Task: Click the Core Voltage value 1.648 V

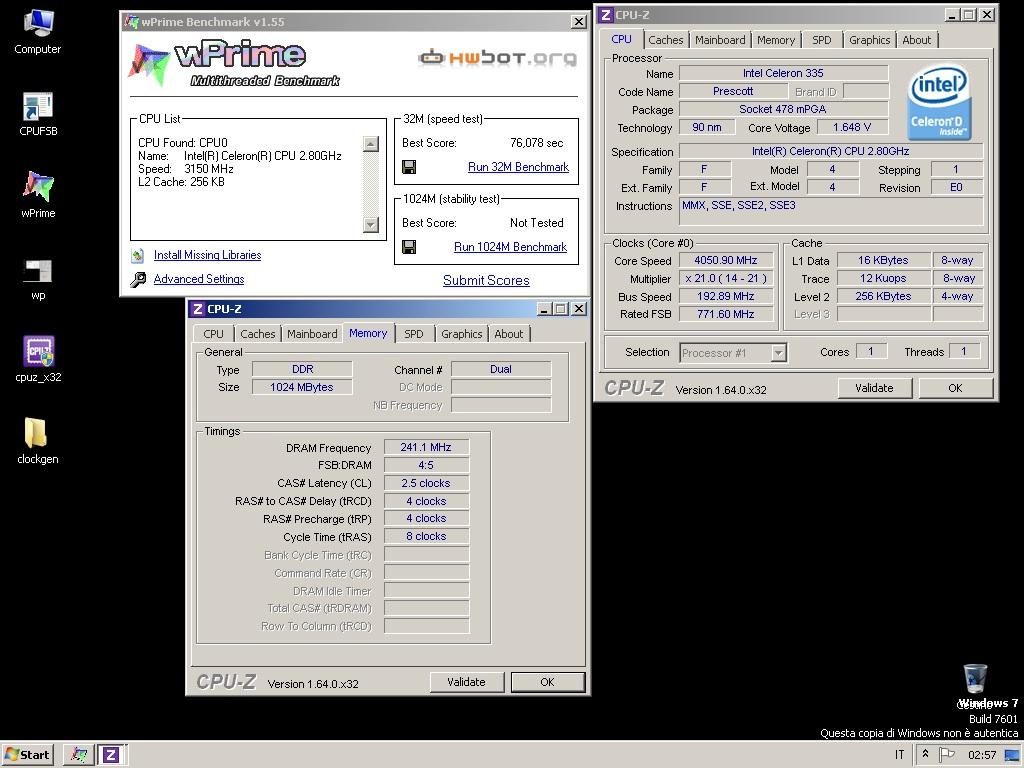Action: (852, 127)
